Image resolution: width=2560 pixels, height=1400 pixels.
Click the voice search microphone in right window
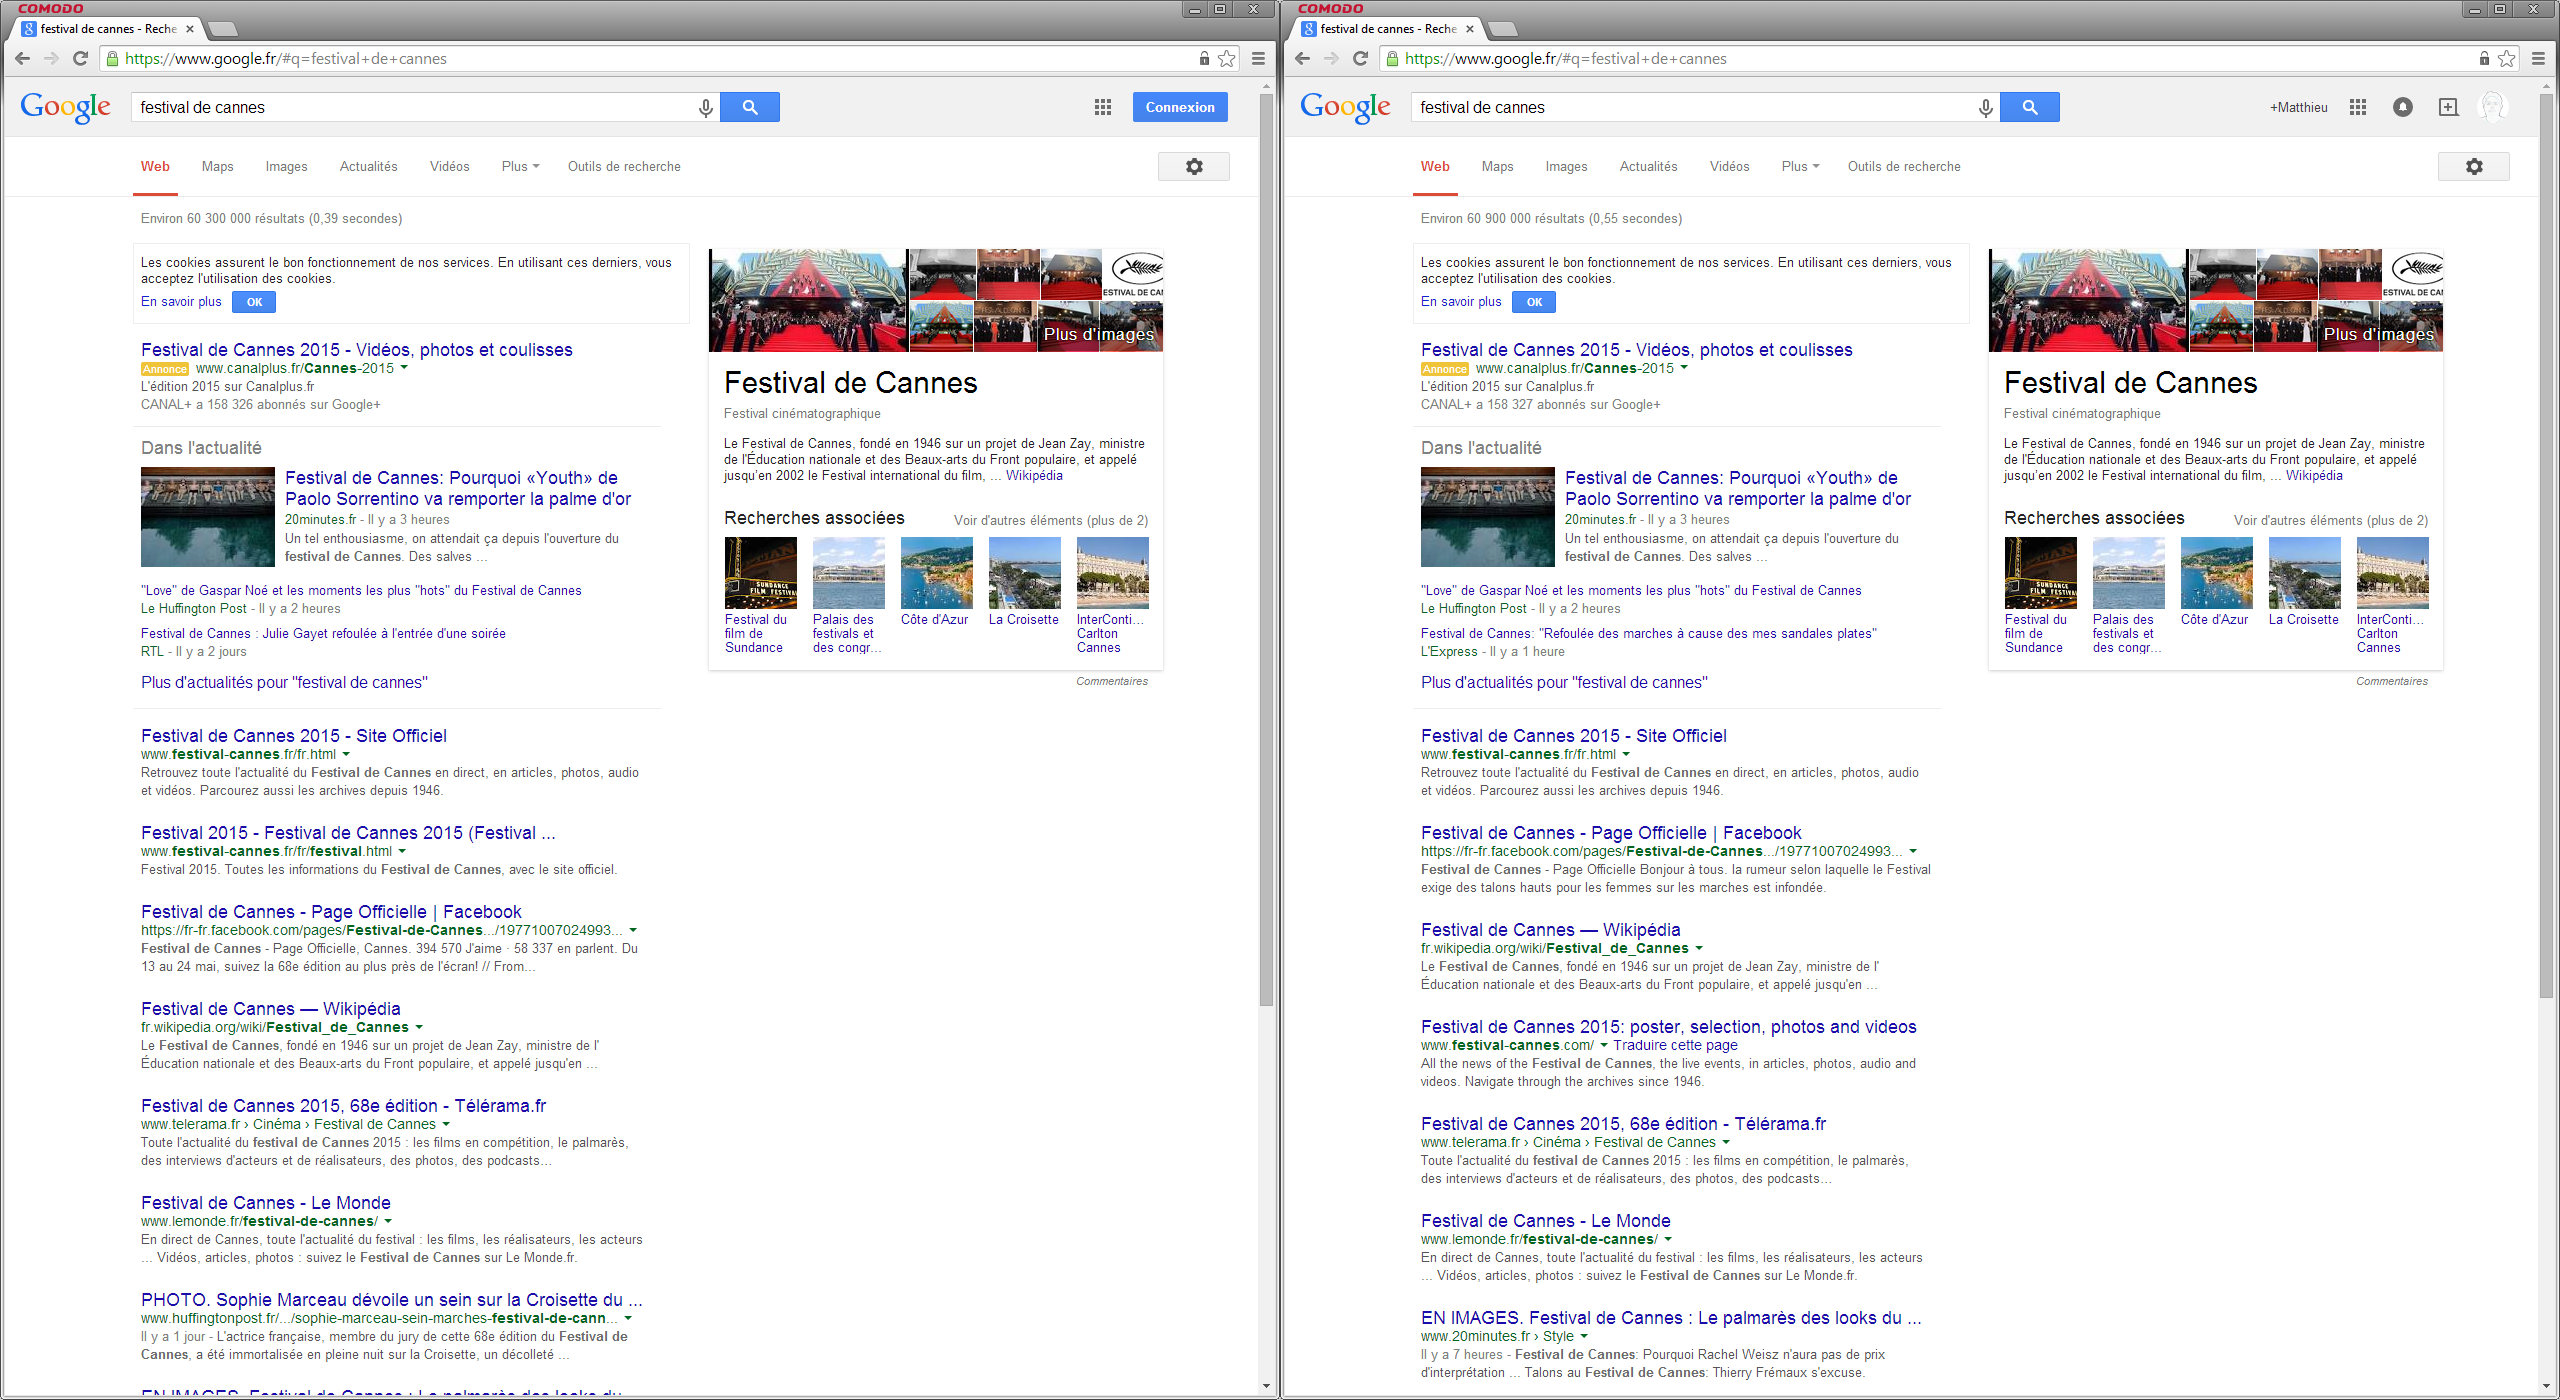click(x=1986, y=107)
